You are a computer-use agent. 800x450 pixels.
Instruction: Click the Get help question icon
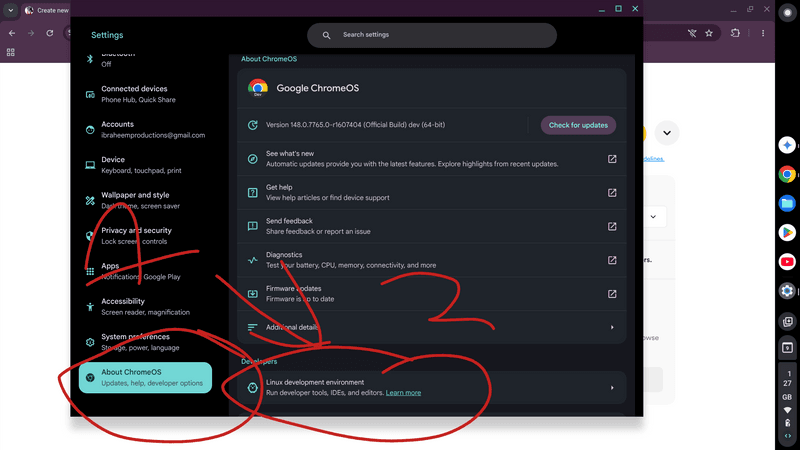pos(253,193)
